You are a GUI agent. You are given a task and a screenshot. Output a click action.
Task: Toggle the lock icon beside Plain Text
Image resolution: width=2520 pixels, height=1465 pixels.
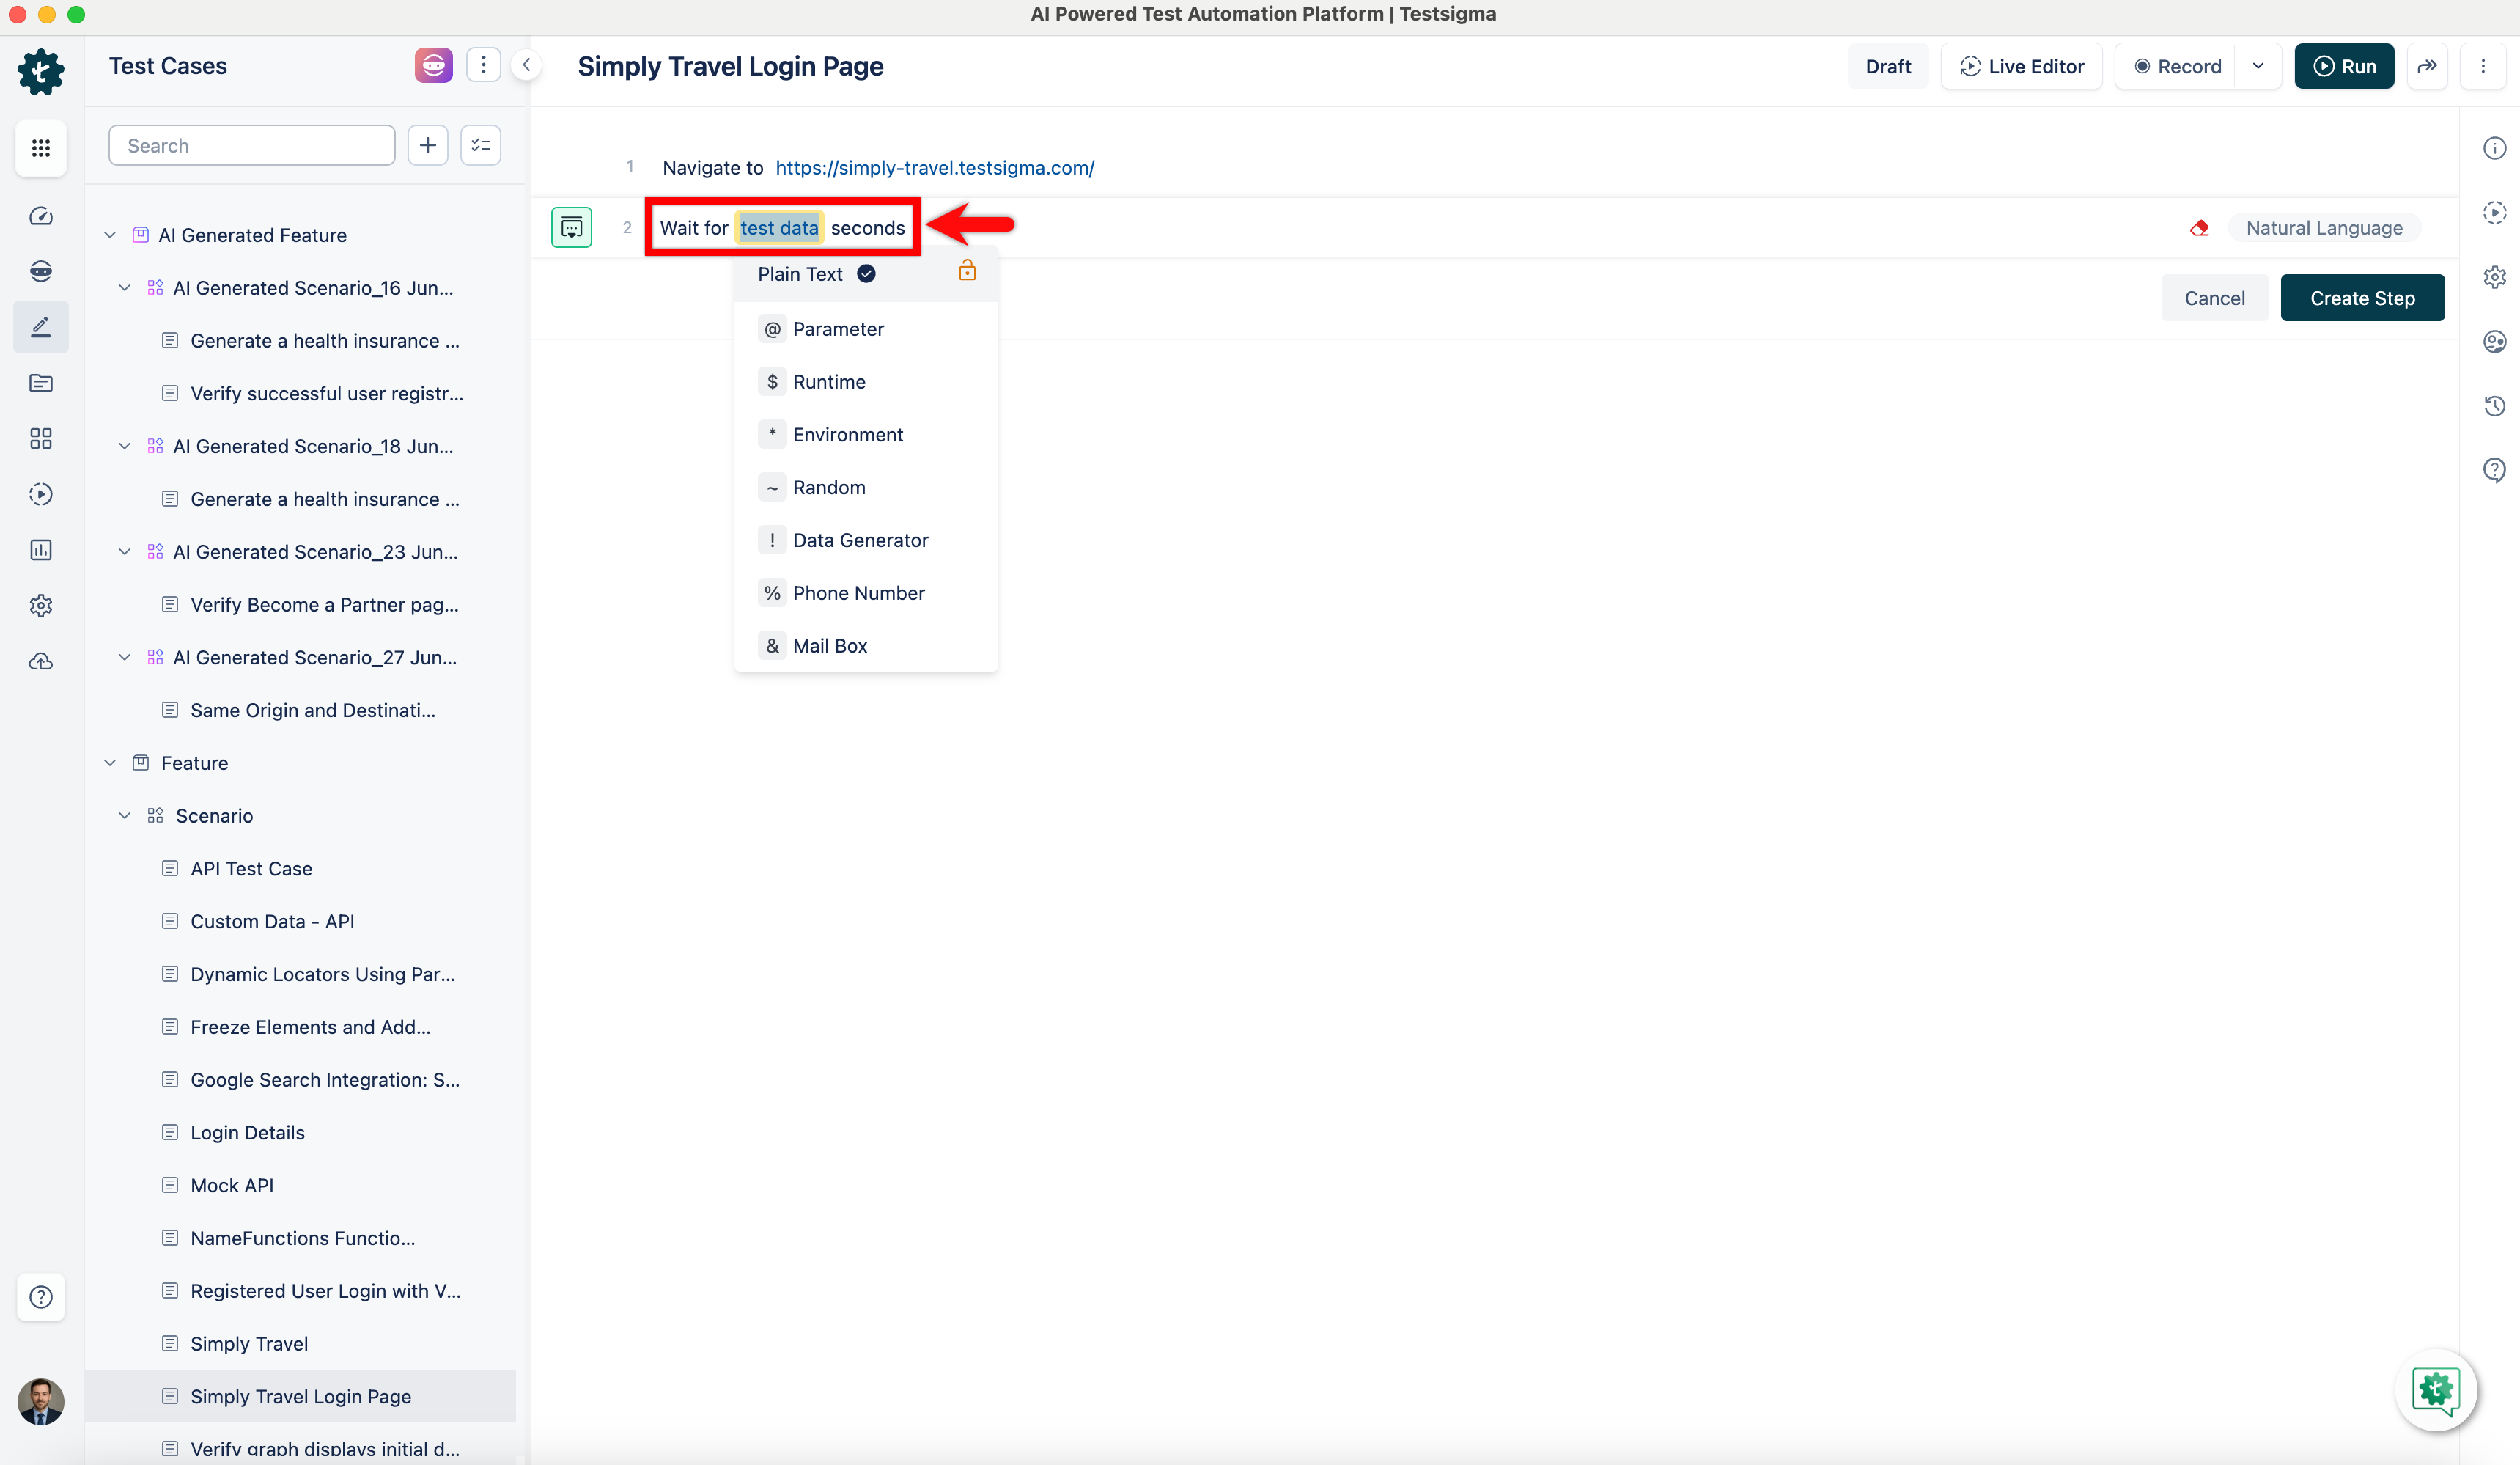tap(966, 270)
